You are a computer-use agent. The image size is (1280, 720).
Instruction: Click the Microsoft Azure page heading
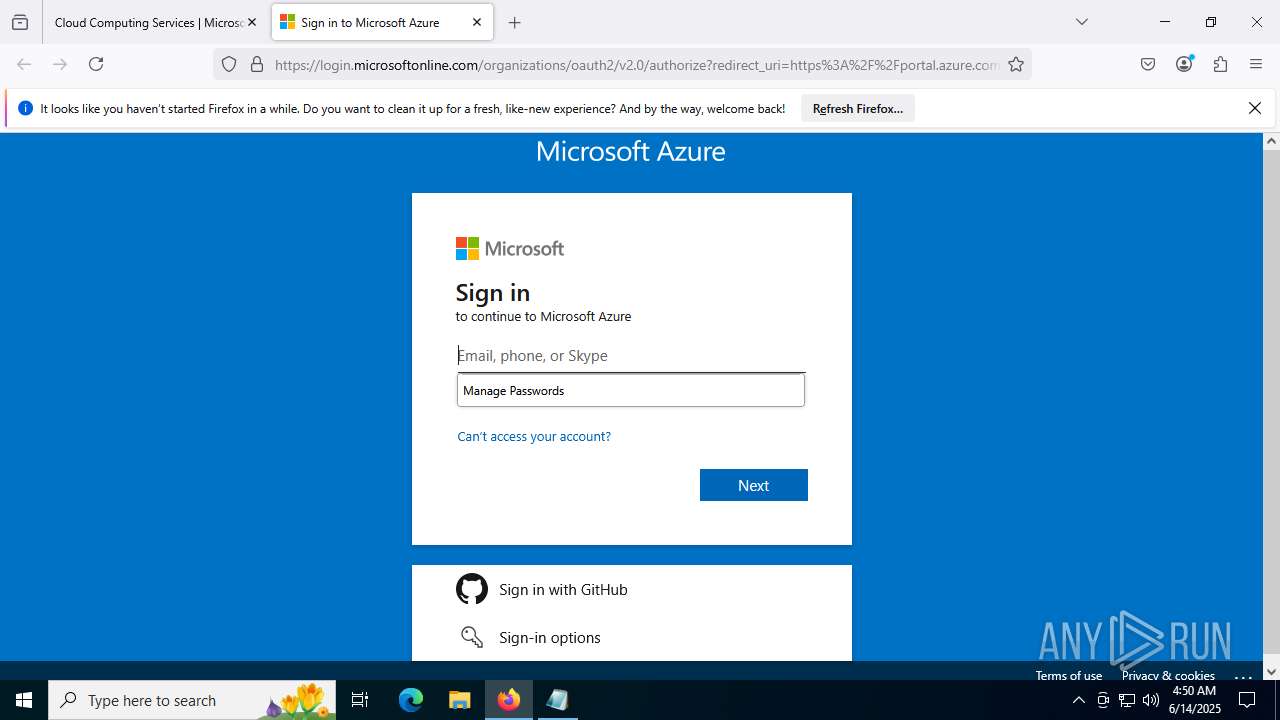coord(630,151)
